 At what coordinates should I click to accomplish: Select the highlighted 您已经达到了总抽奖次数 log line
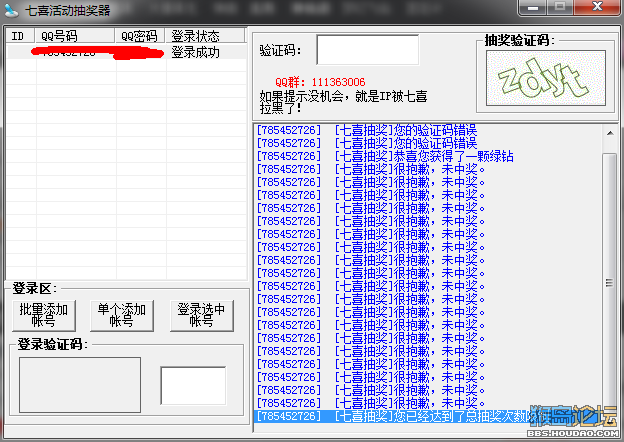pos(428,416)
